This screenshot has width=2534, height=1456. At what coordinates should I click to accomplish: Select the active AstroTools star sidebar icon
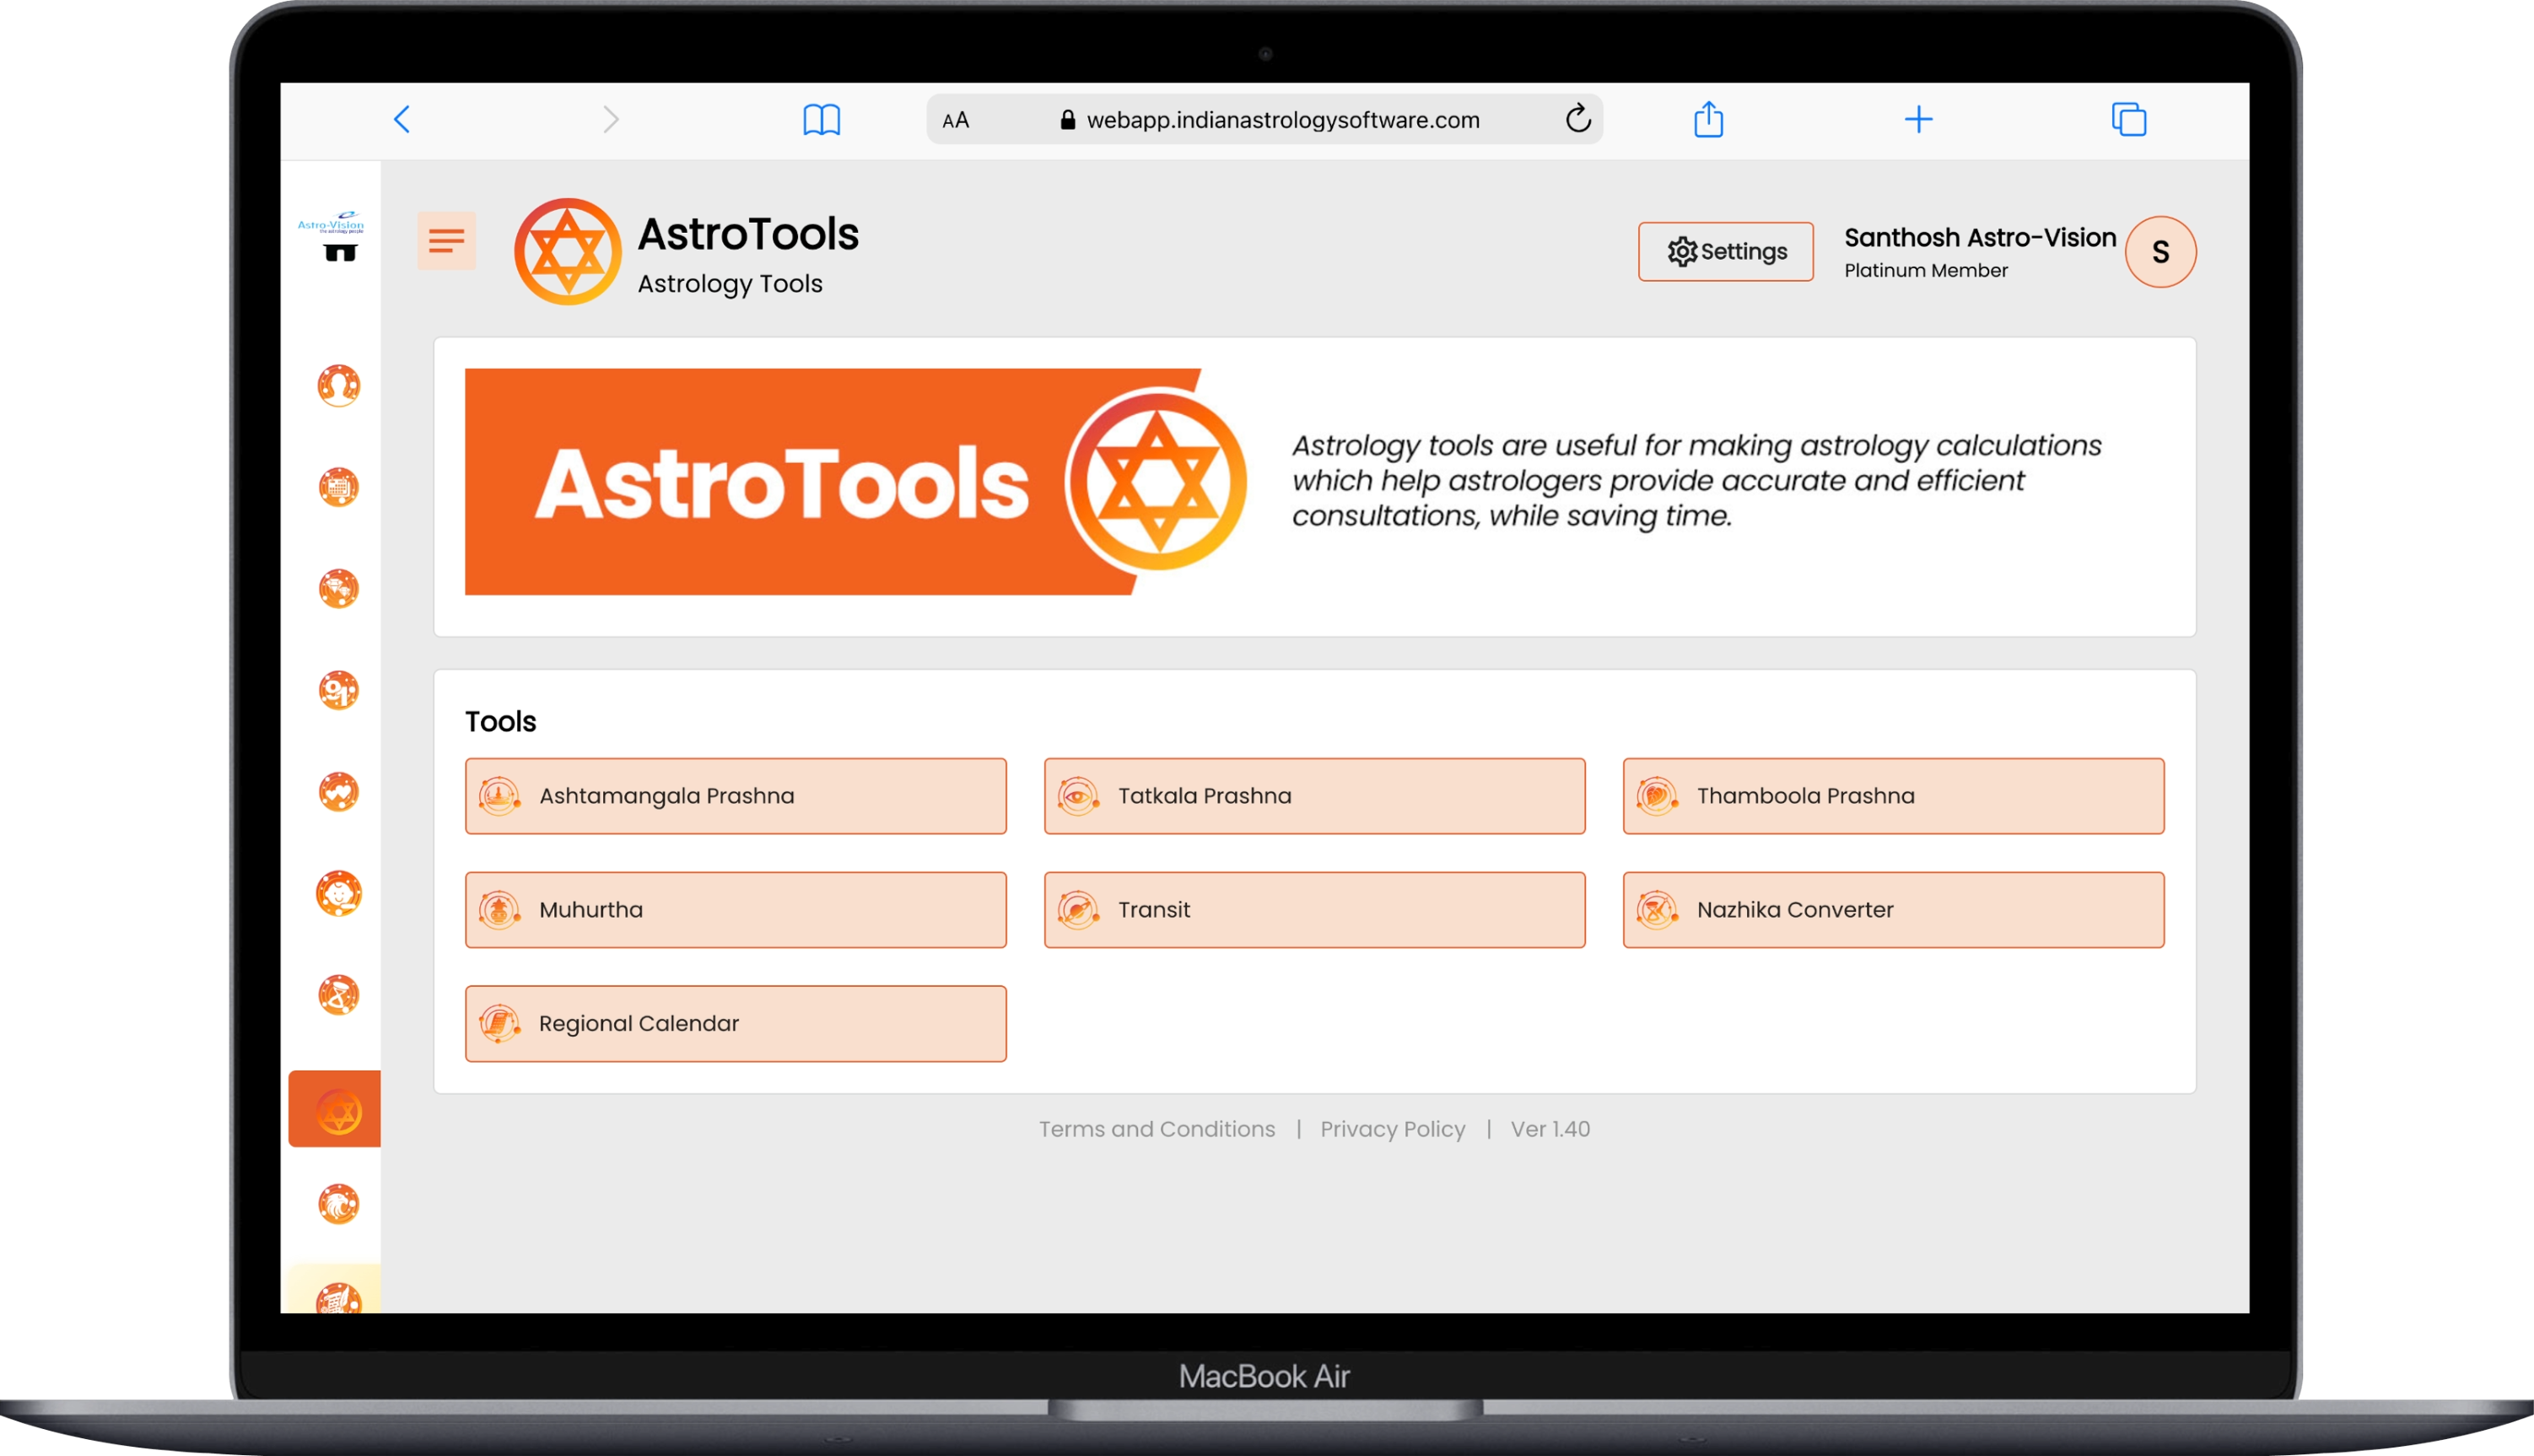335,1109
